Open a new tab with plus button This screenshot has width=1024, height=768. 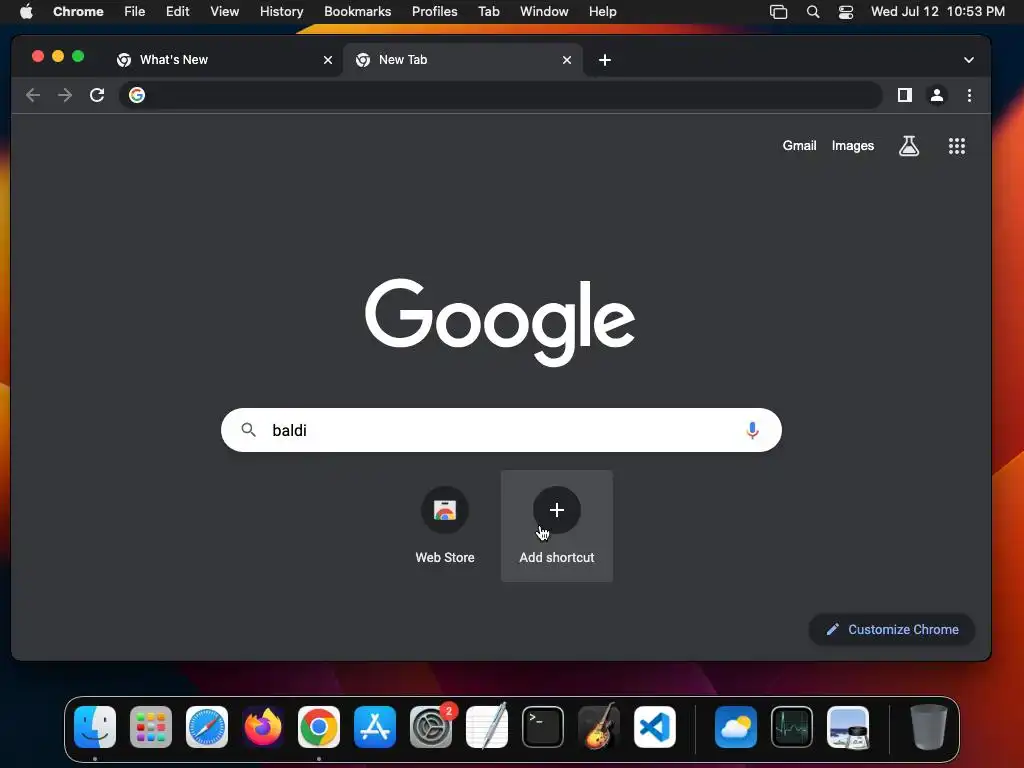605,60
